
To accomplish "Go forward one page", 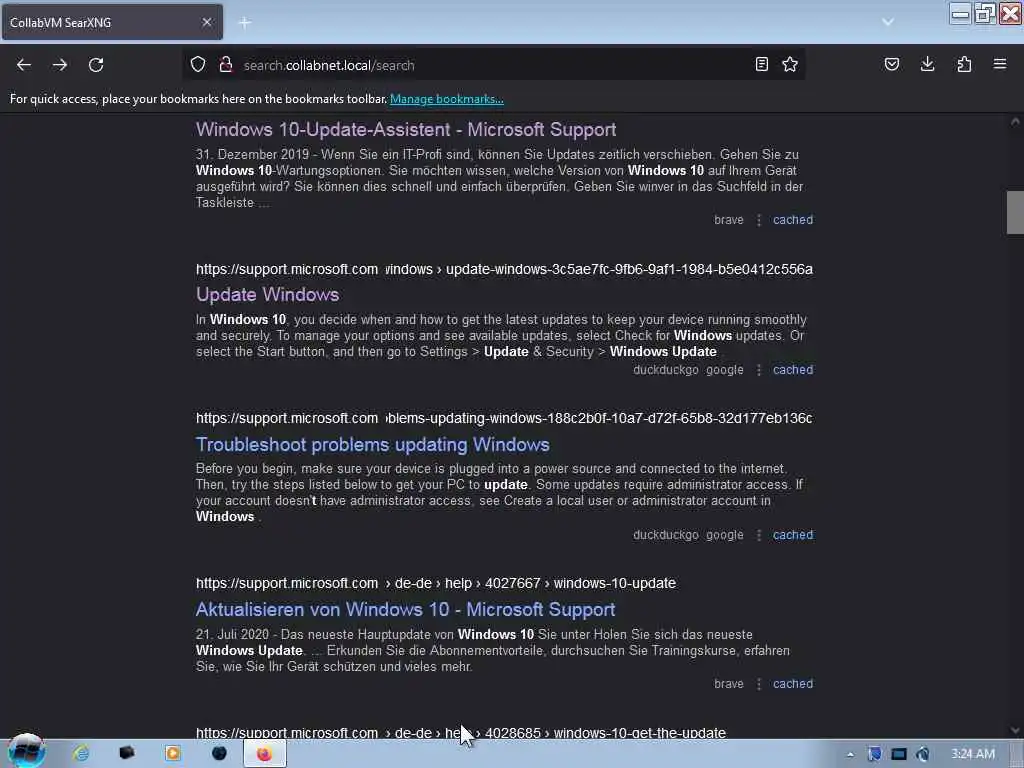I will [x=60, y=65].
